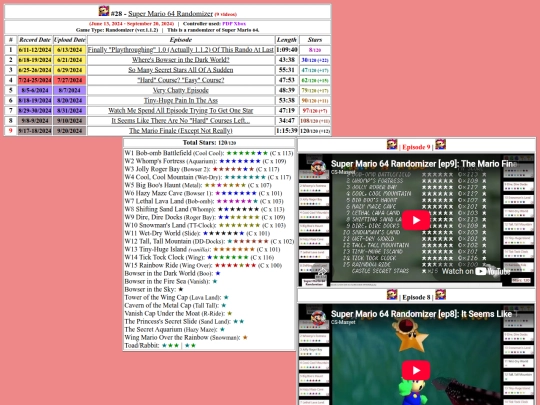
Task: Open Episode 8 video title link
Action: (424, 314)
